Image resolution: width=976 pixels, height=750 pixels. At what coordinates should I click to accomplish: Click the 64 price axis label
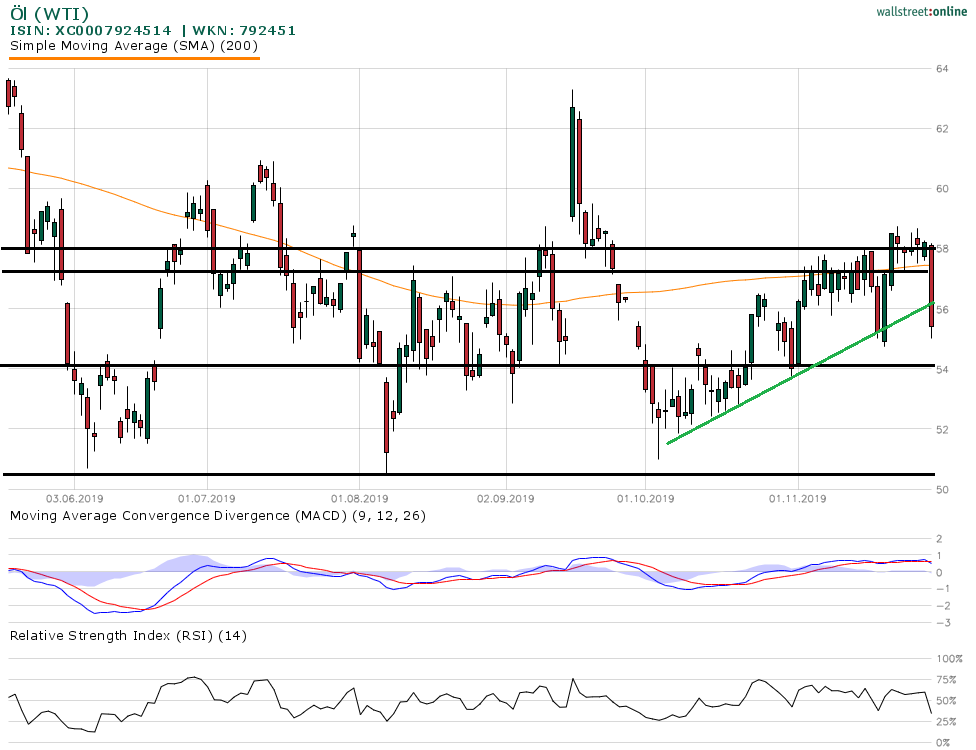(942, 69)
